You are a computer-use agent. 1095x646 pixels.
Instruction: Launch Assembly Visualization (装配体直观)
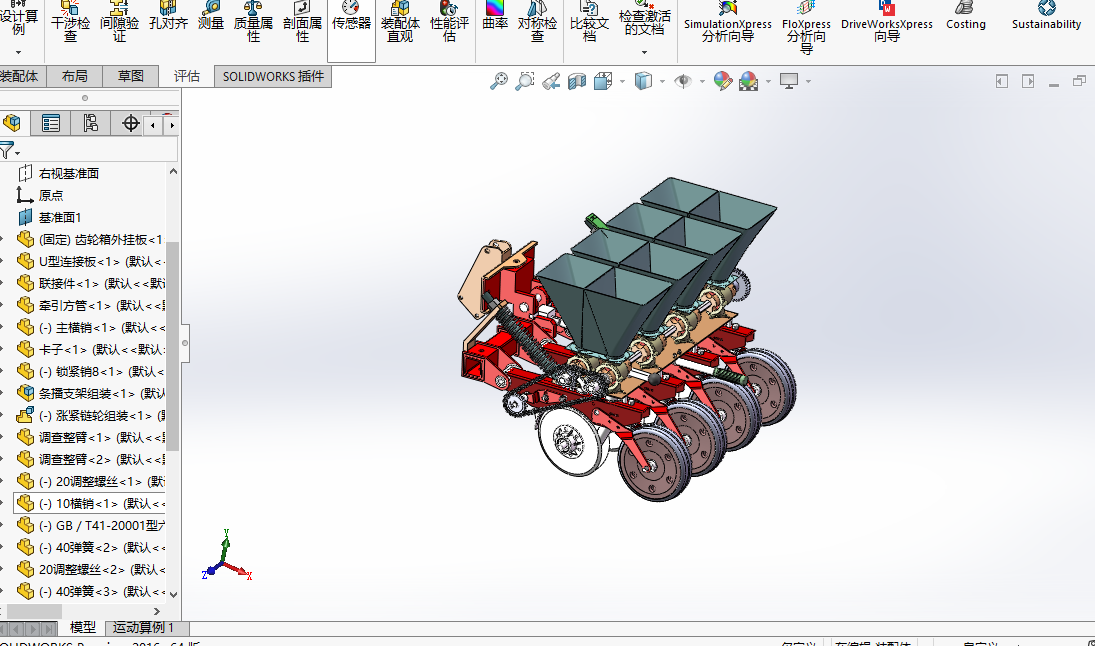(400, 22)
